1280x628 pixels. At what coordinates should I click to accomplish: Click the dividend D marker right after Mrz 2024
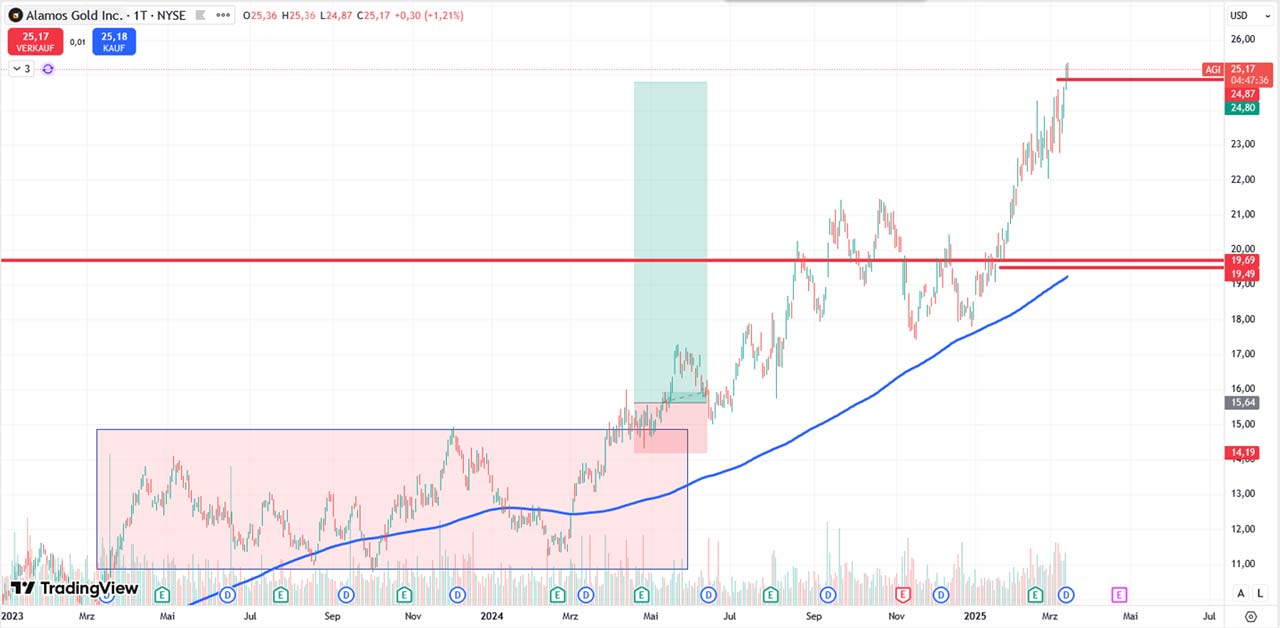click(x=586, y=594)
